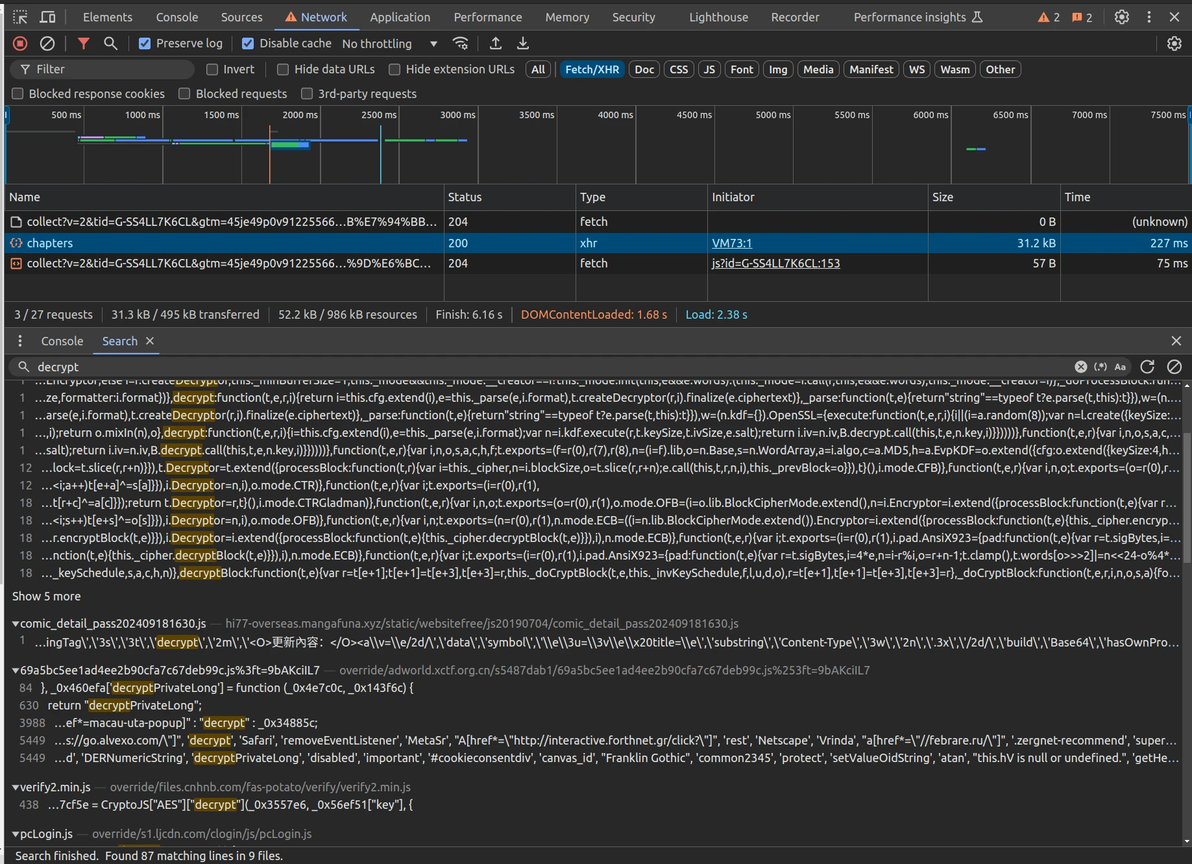
Task: Toggle Disable cache checkbox
Action: [248, 43]
